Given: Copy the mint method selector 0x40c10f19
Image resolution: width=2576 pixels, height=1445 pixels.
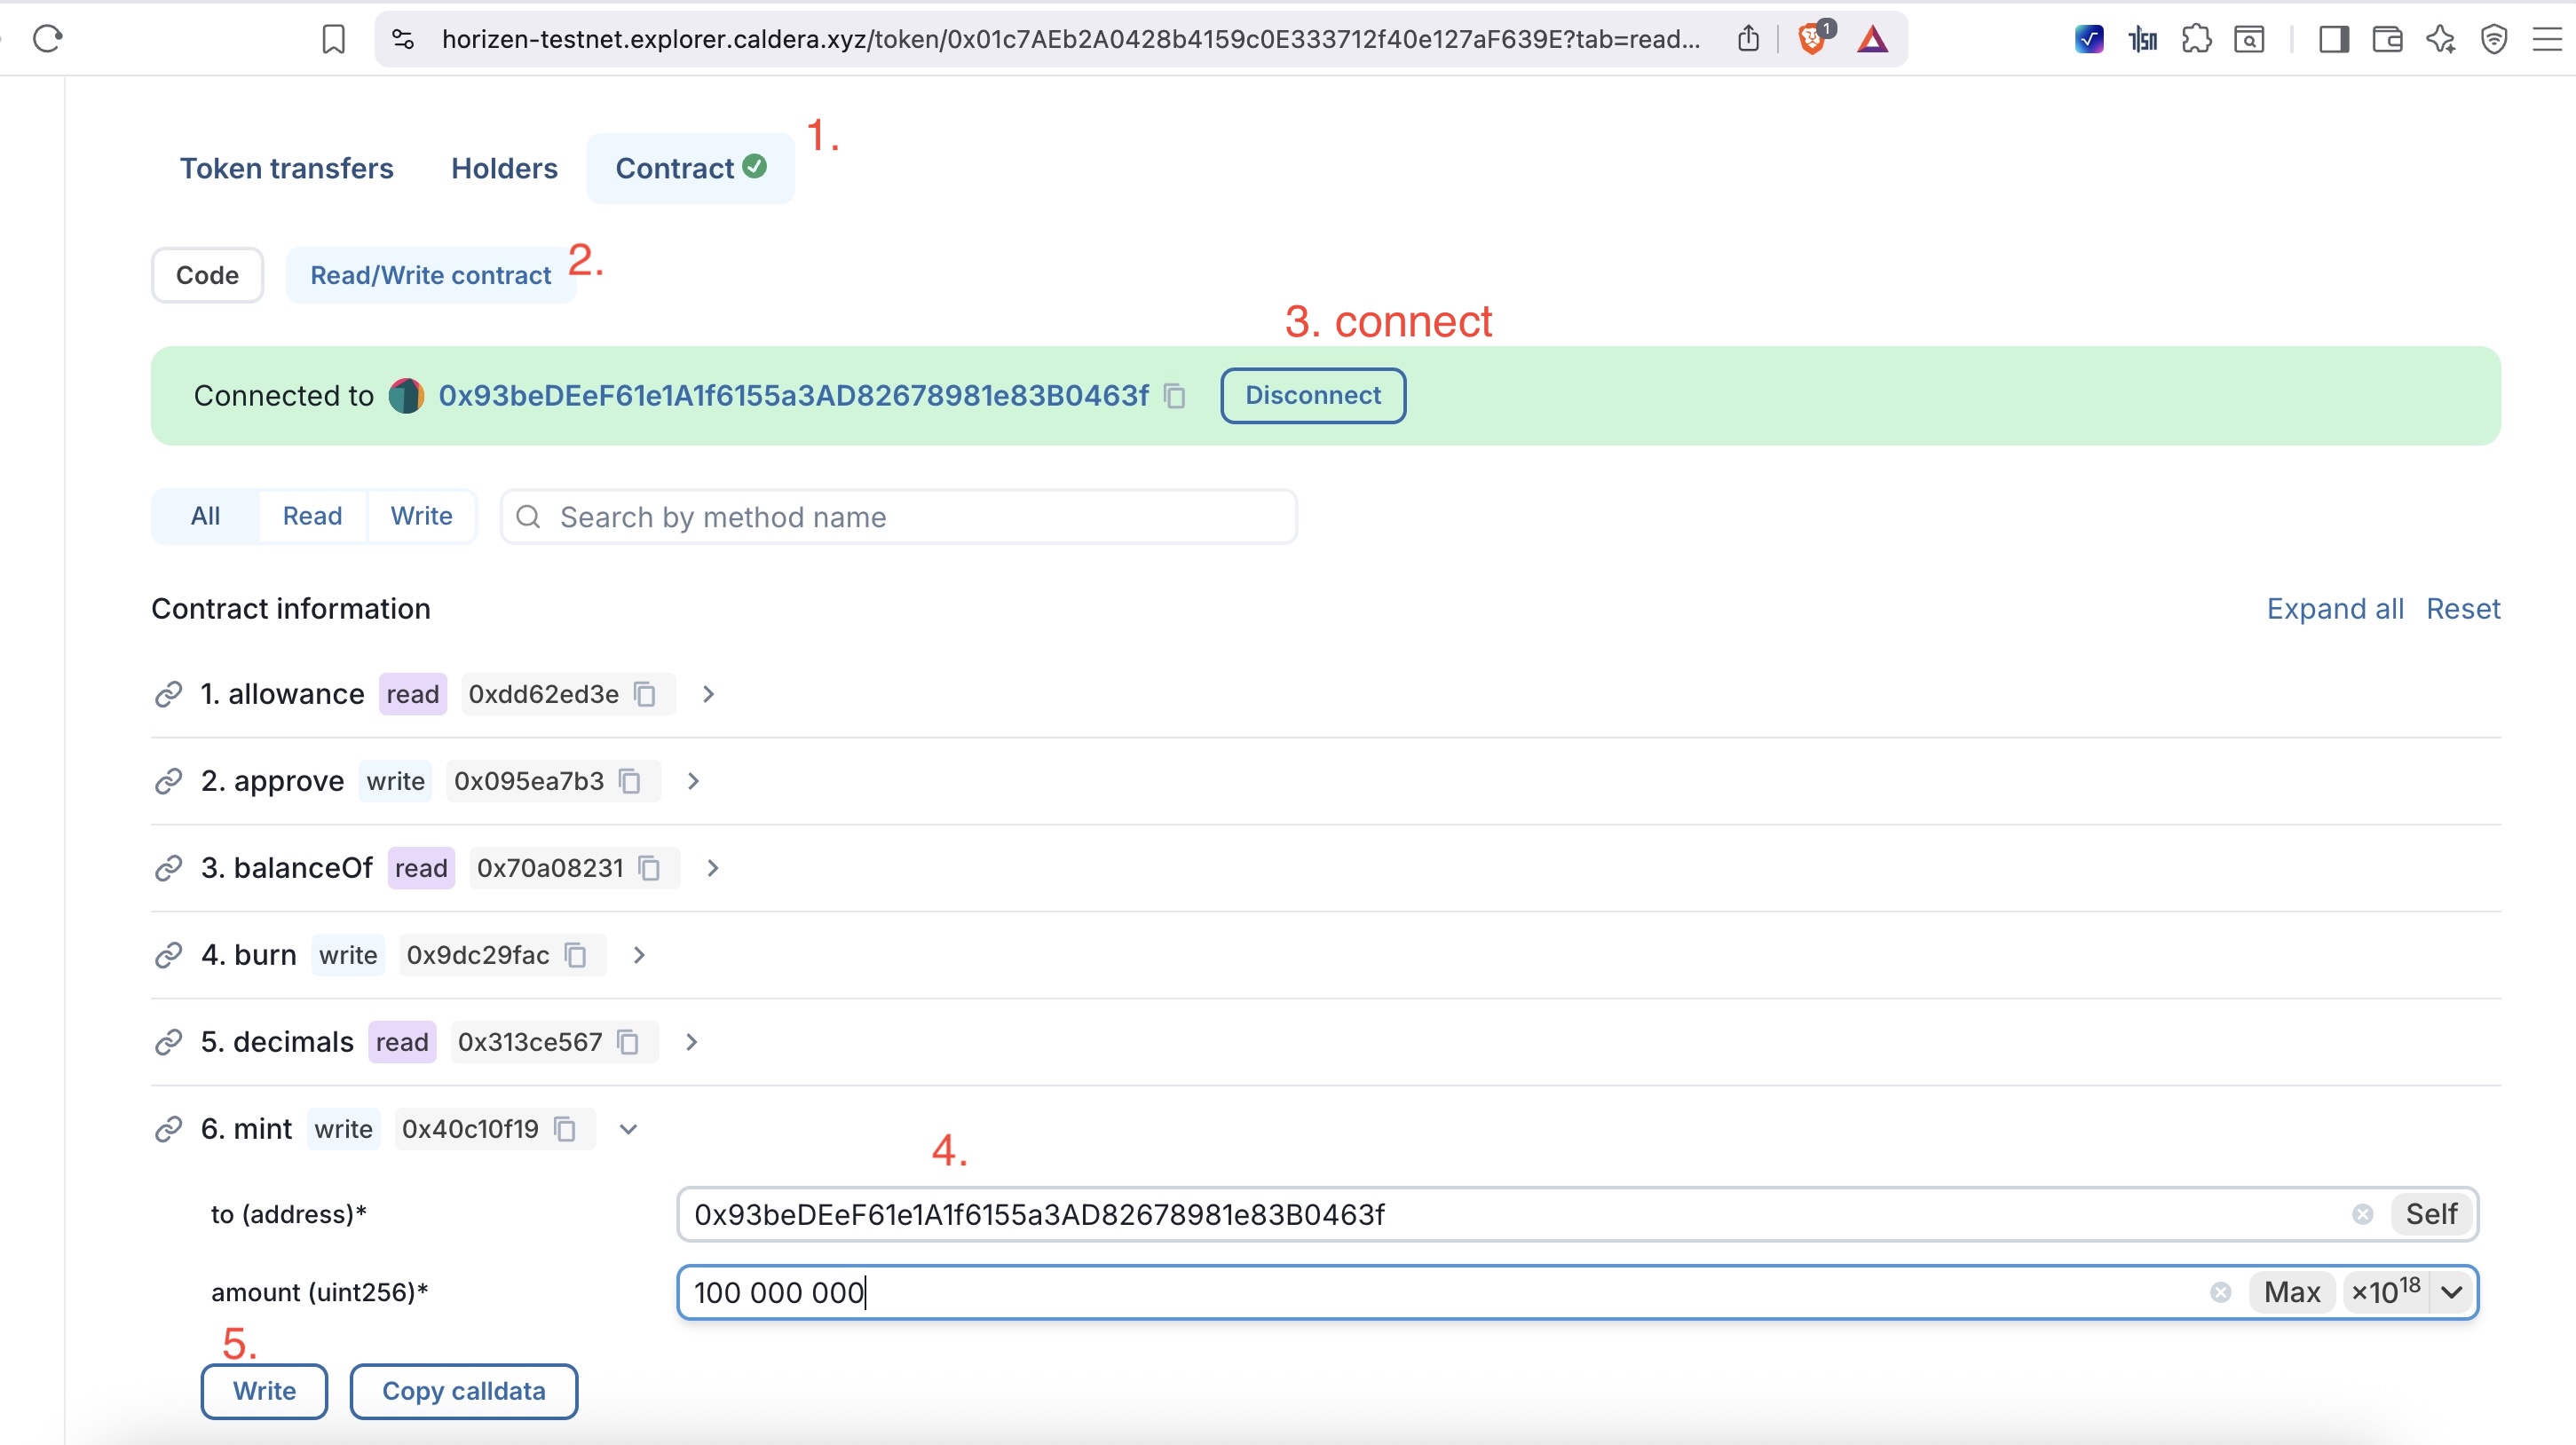Looking at the screenshot, I should click(566, 1129).
